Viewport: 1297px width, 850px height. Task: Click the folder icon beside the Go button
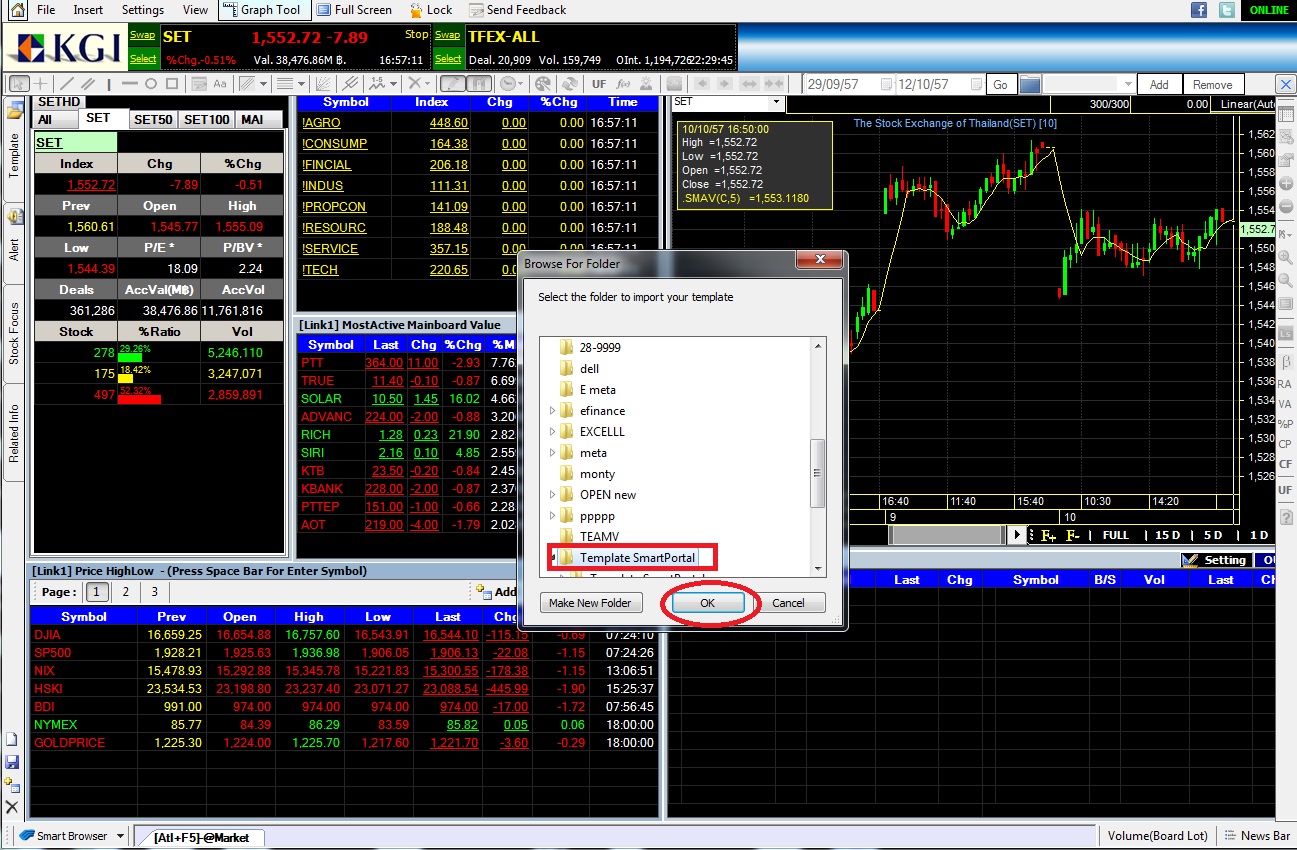1030,85
